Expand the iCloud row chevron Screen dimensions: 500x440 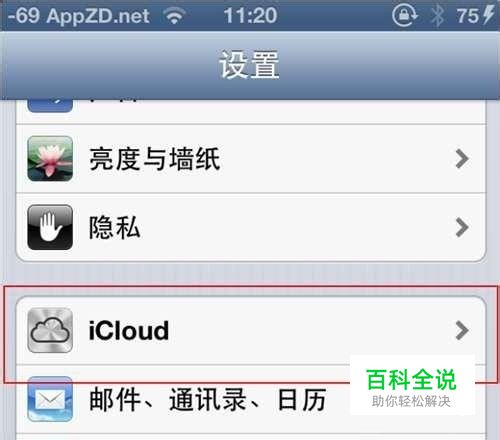coord(462,330)
